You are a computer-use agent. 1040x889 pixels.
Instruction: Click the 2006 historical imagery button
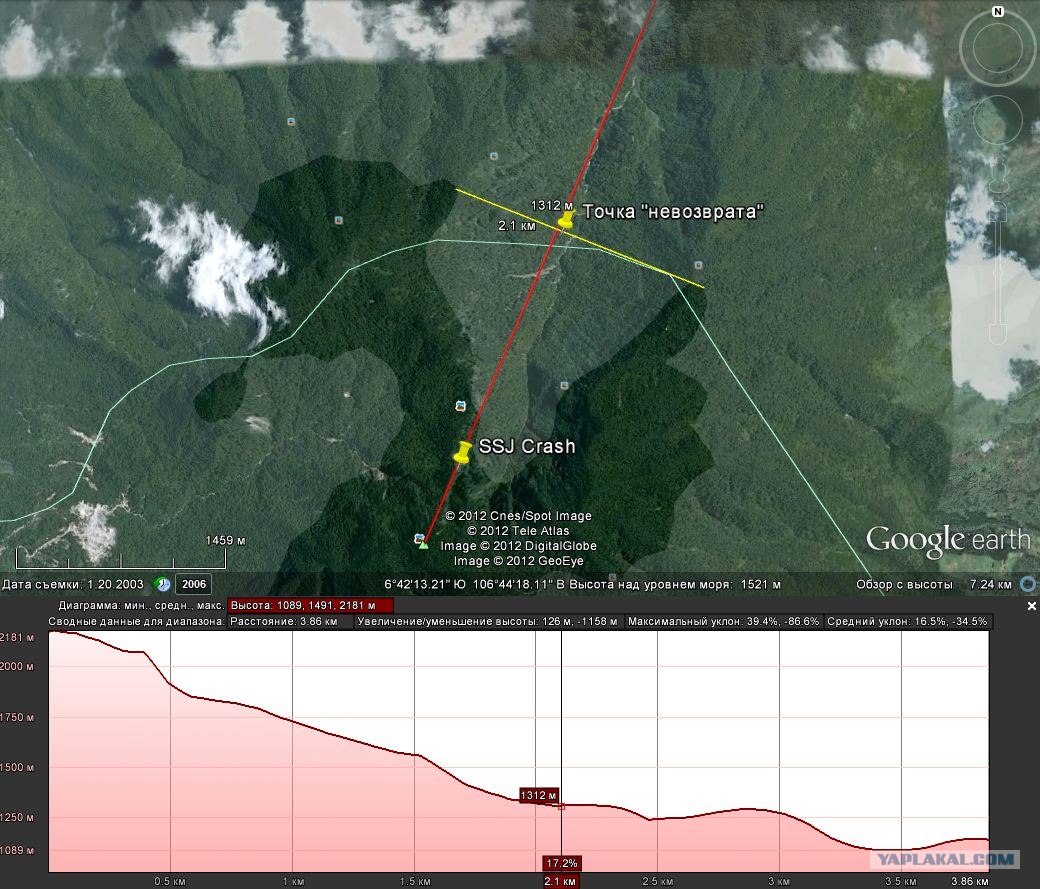click(x=194, y=584)
